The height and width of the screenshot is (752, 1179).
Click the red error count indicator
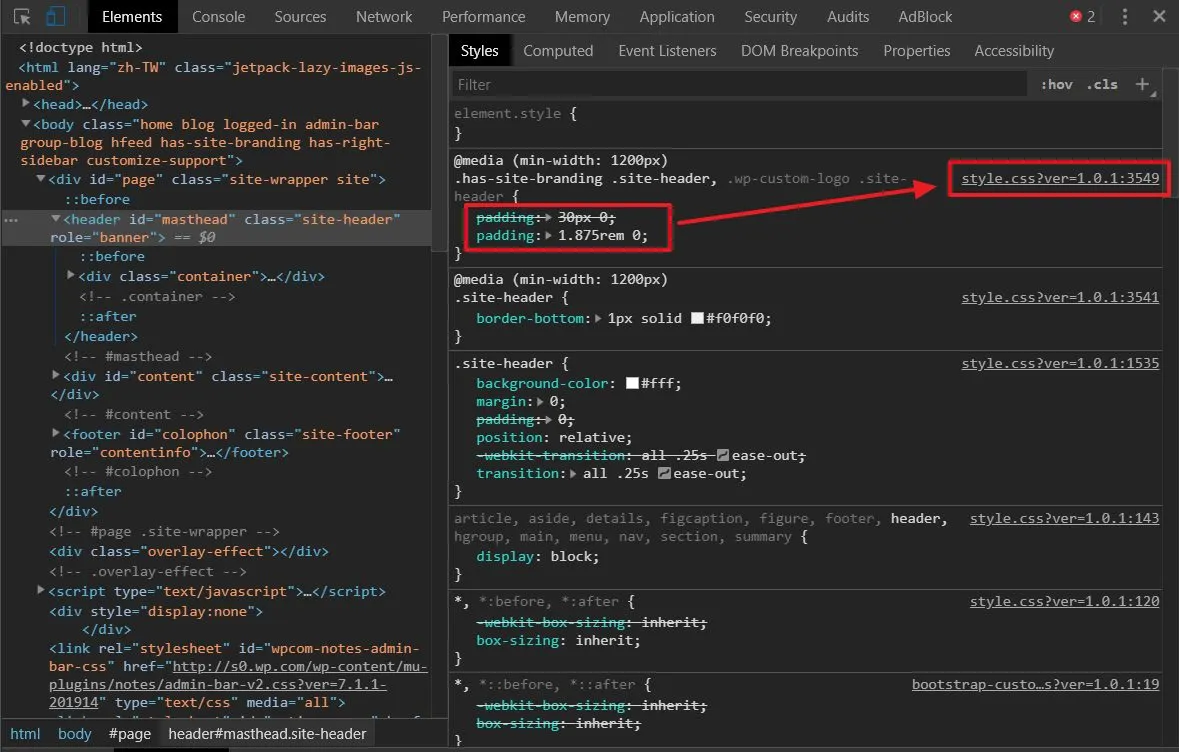(x=1083, y=17)
